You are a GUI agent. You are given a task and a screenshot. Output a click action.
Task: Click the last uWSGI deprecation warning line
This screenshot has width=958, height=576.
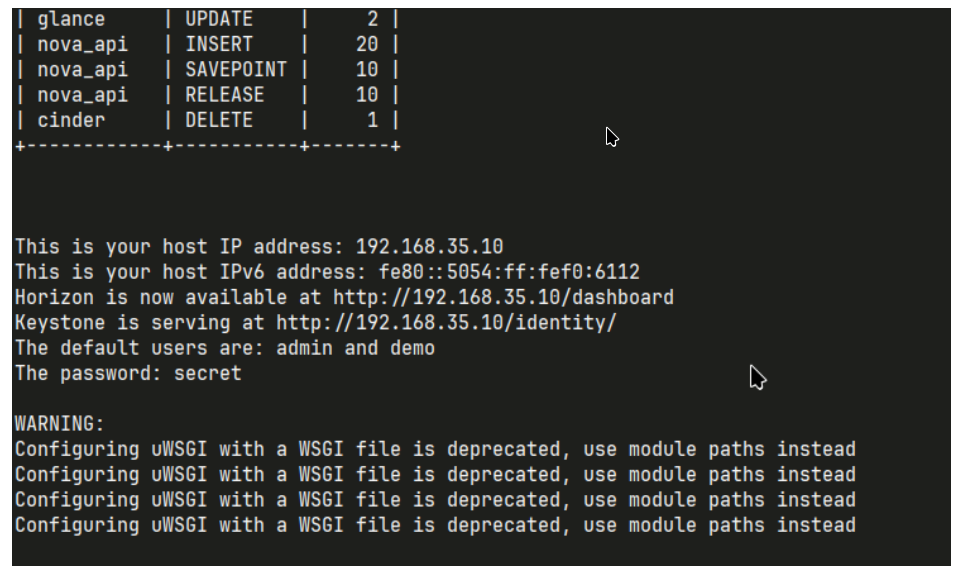[435, 525]
